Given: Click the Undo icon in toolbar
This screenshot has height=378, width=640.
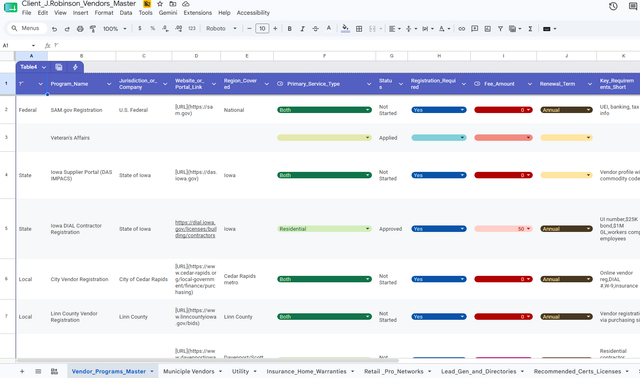Looking at the screenshot, I should pyautogui.click(x=54, y=29).
